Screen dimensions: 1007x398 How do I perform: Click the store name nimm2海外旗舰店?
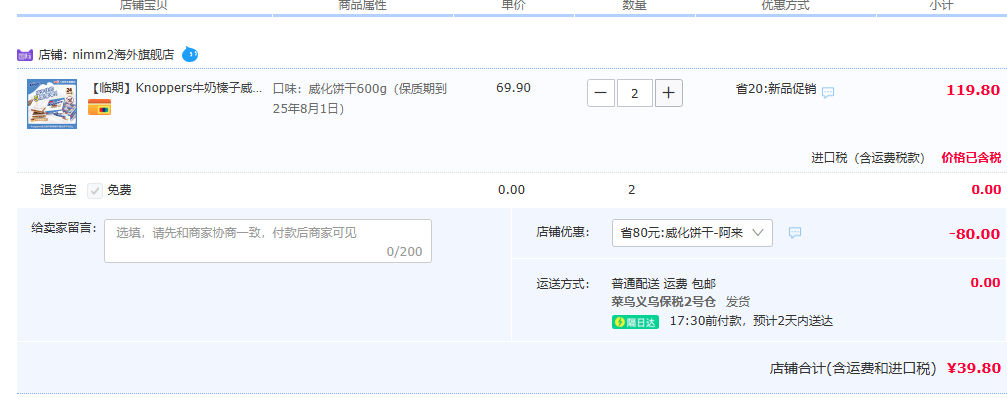pyautogui.click(x=123, y=55)
